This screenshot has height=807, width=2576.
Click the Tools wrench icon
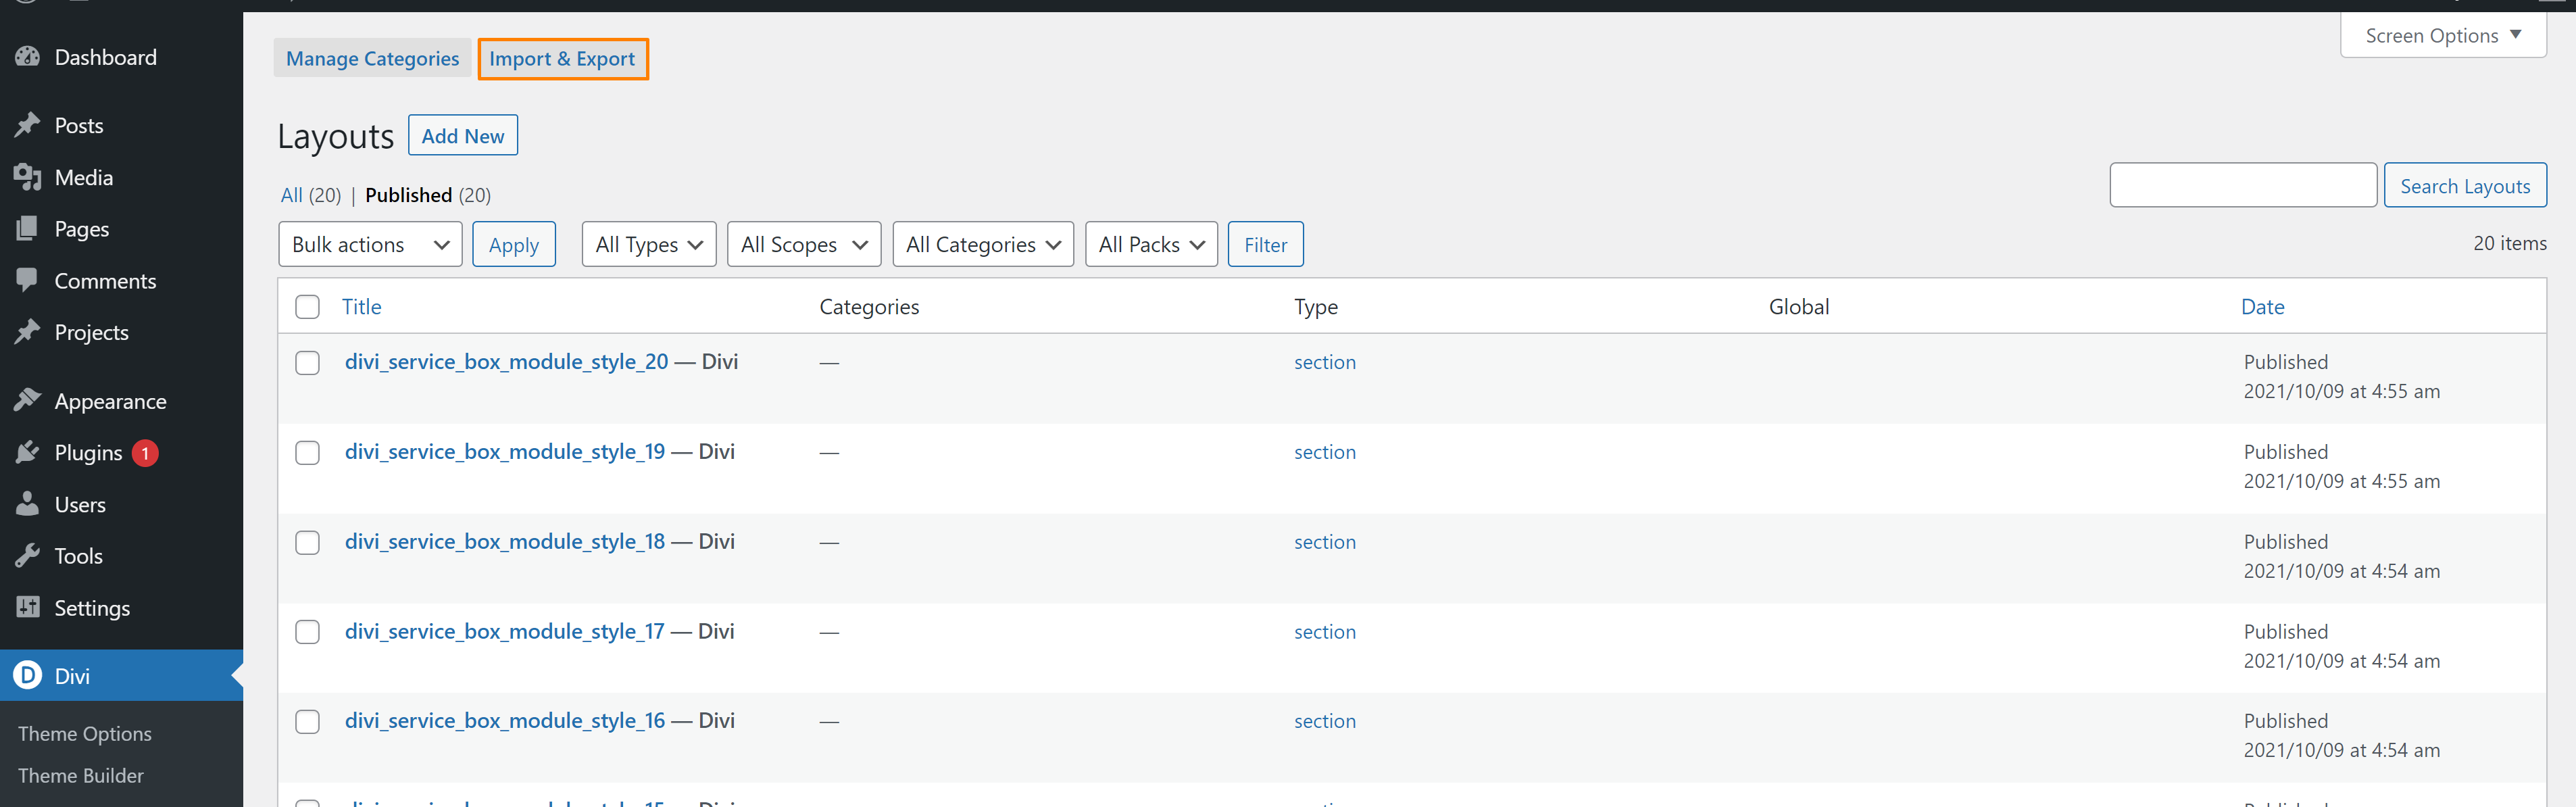click(28, 556)
